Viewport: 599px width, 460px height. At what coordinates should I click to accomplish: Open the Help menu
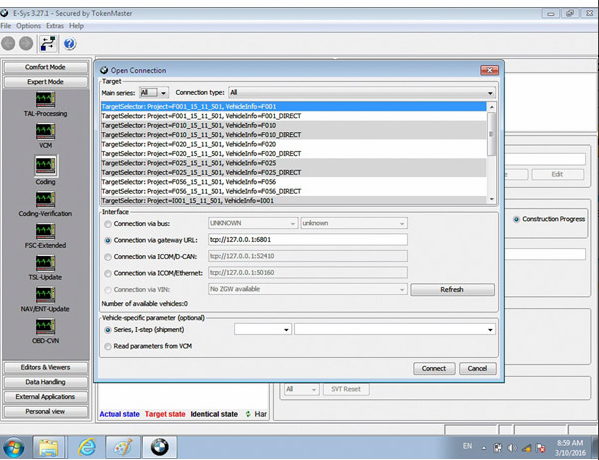[x=76, y=26]
